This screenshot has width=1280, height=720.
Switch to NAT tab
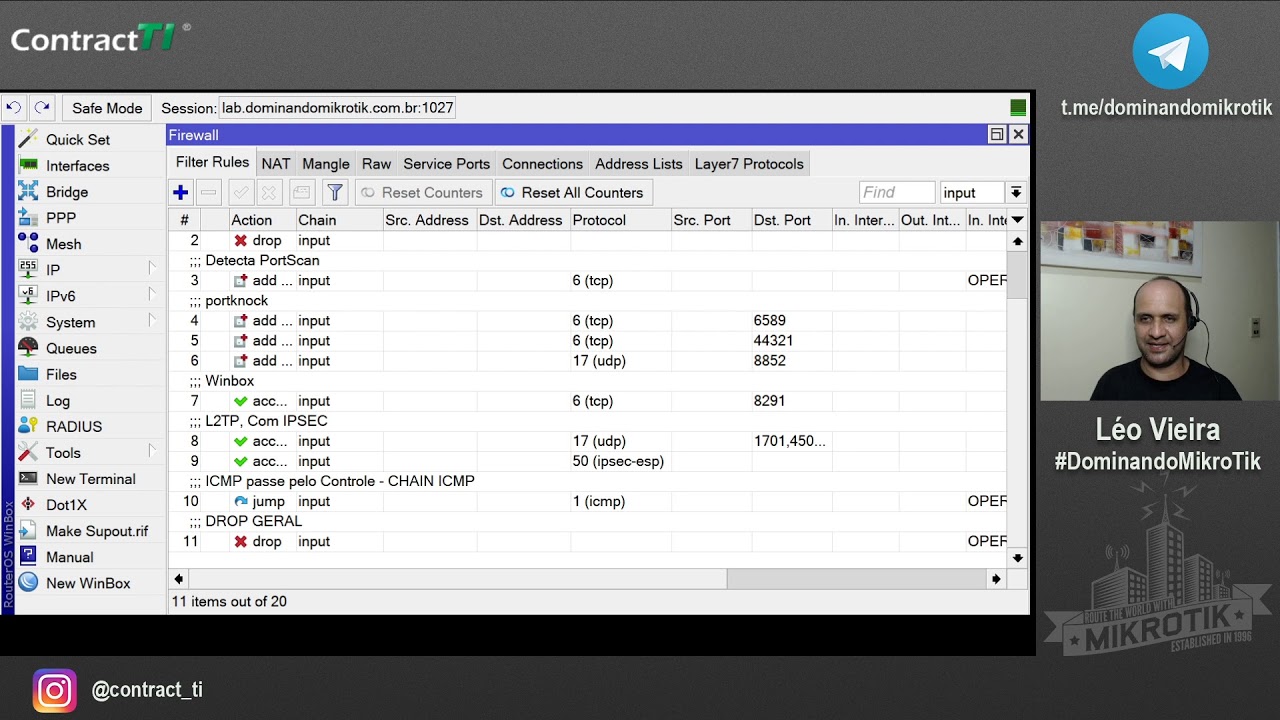276,164
